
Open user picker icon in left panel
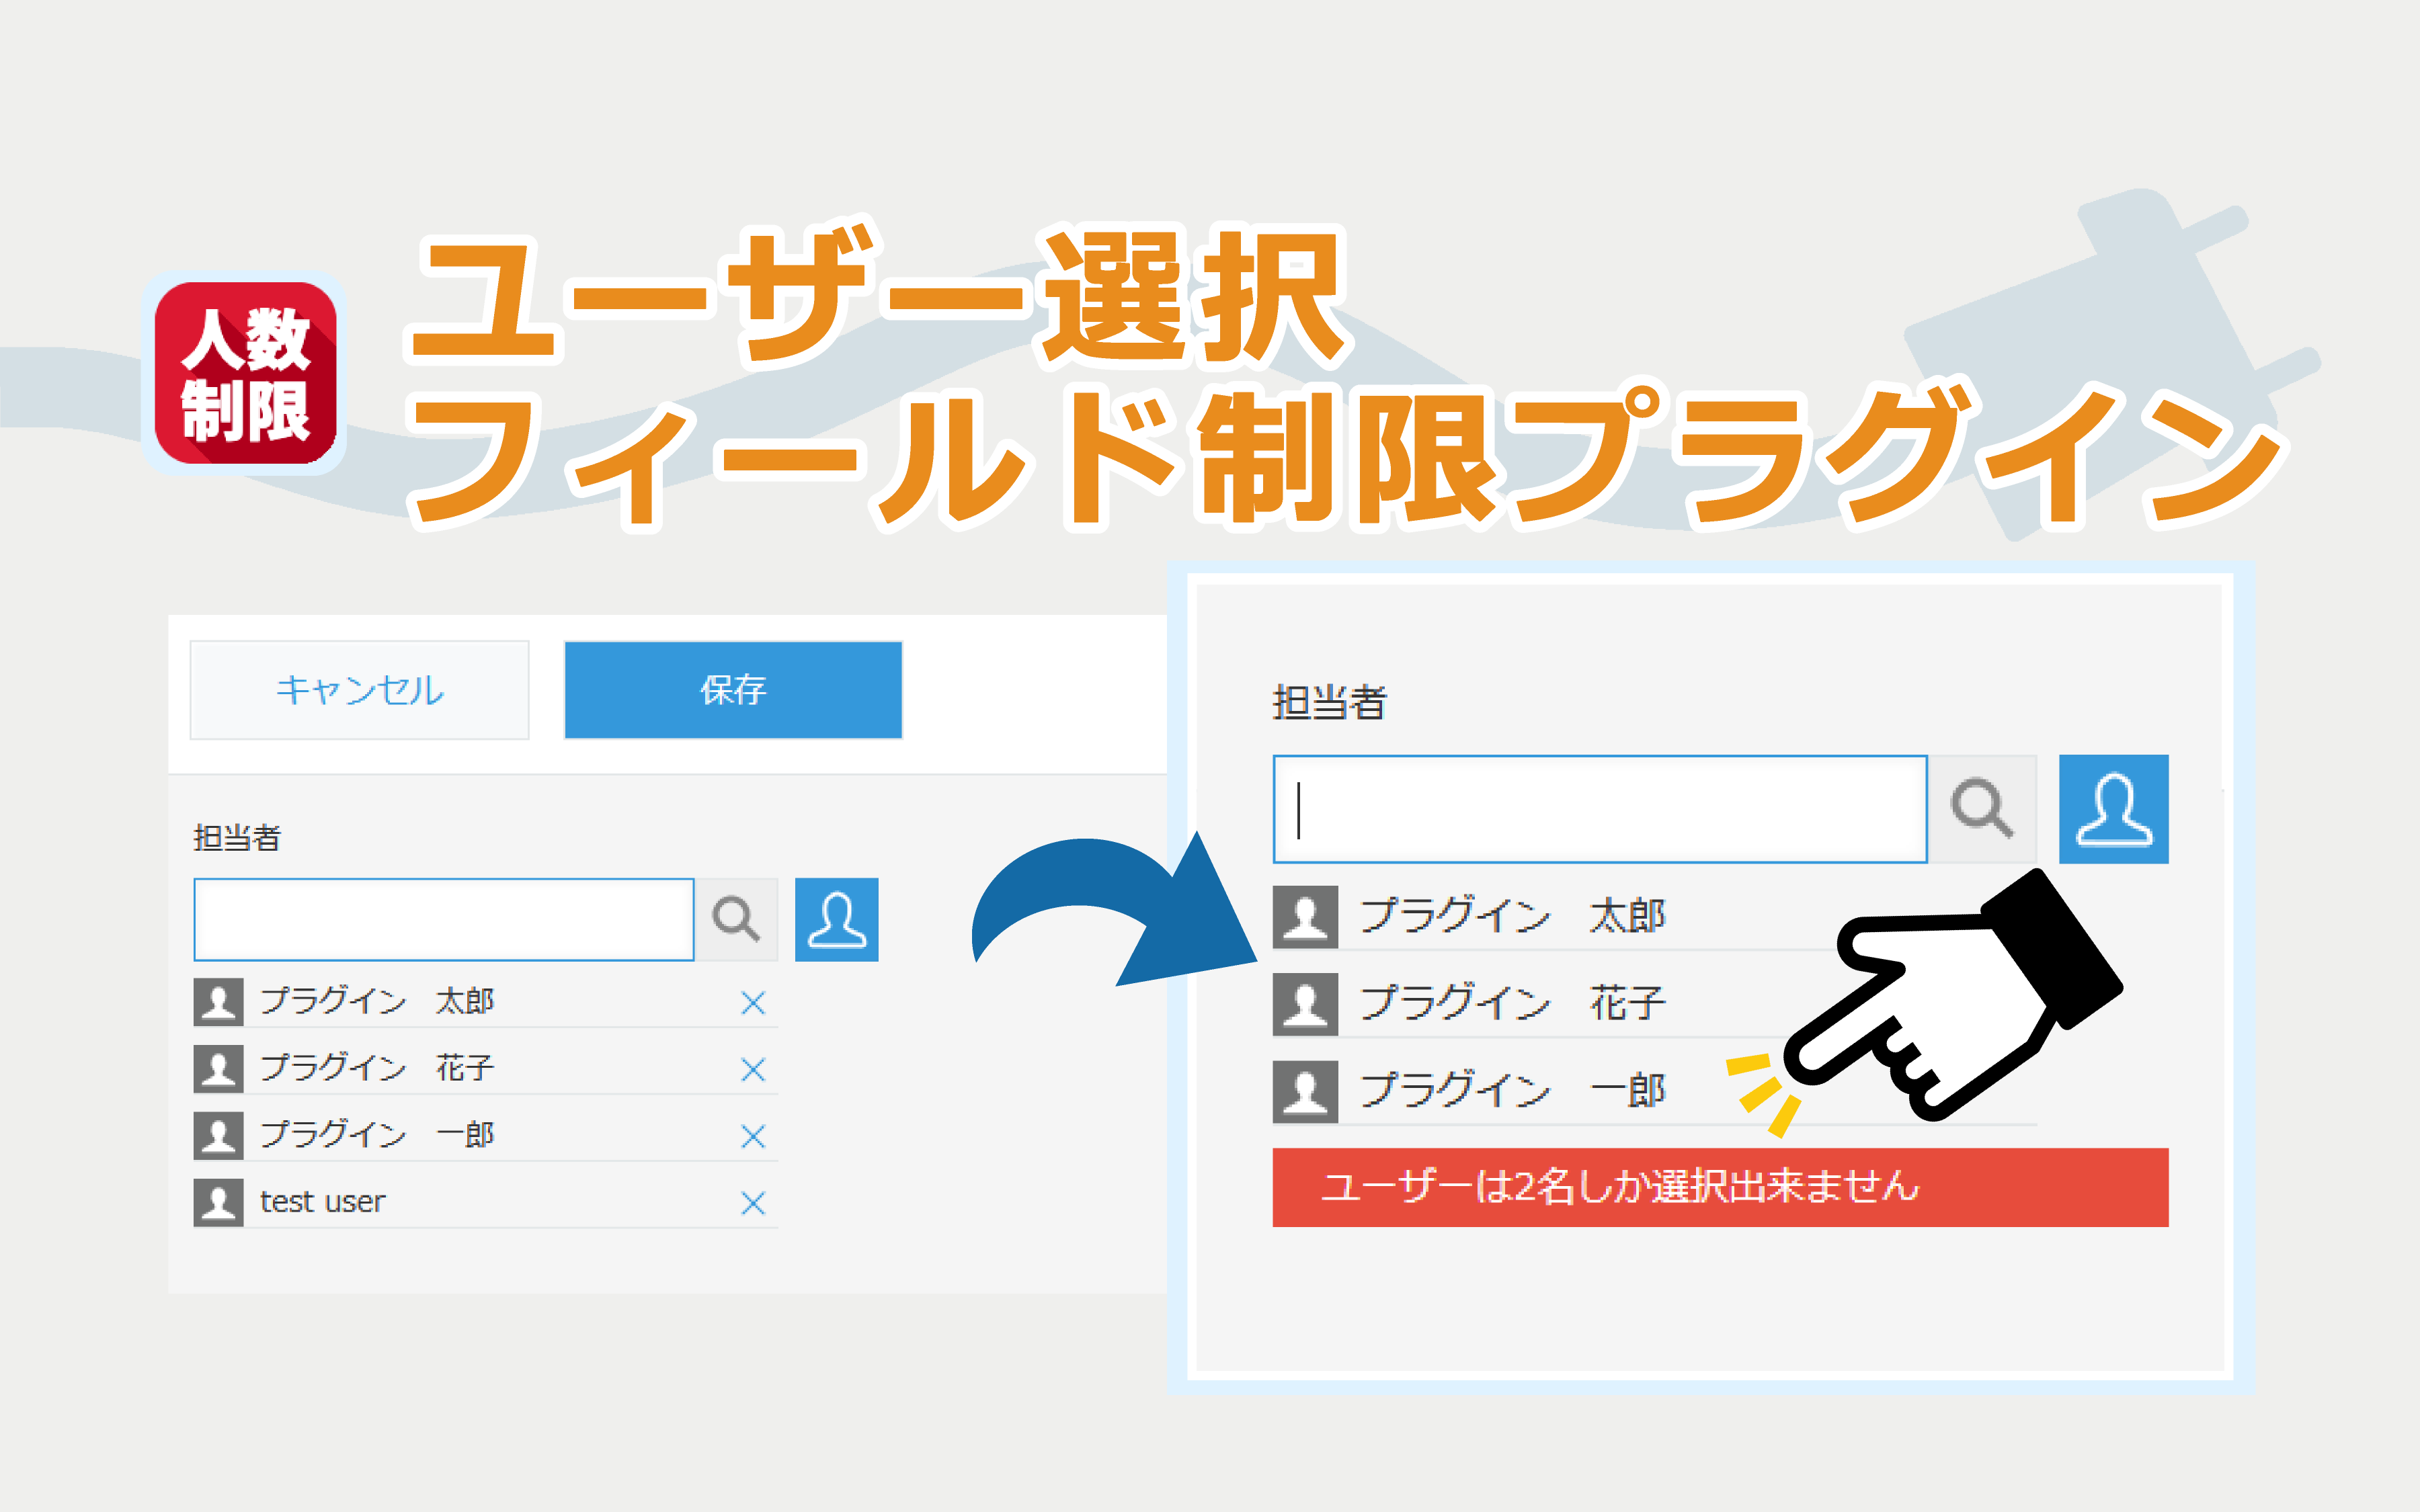pyautogui.click(x=837, y=920)
